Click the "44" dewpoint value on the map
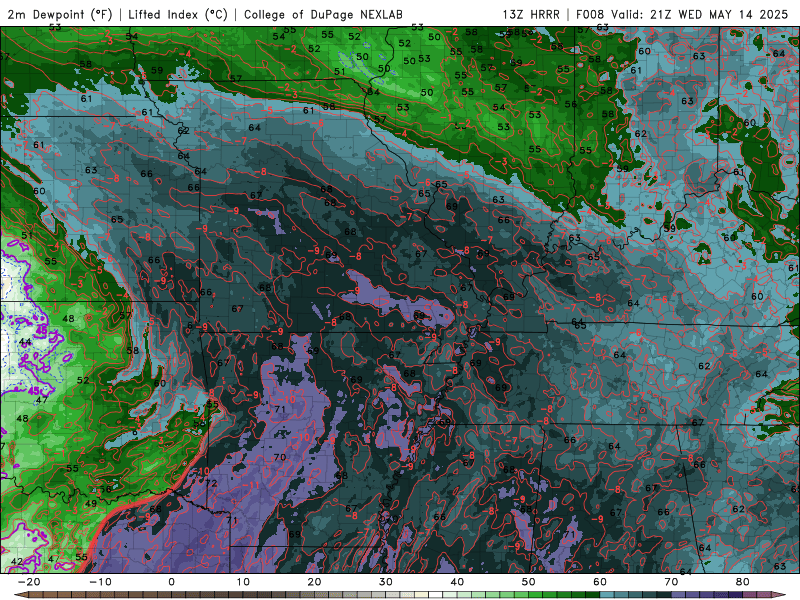800x600 pixels. [x=24, y=342]
